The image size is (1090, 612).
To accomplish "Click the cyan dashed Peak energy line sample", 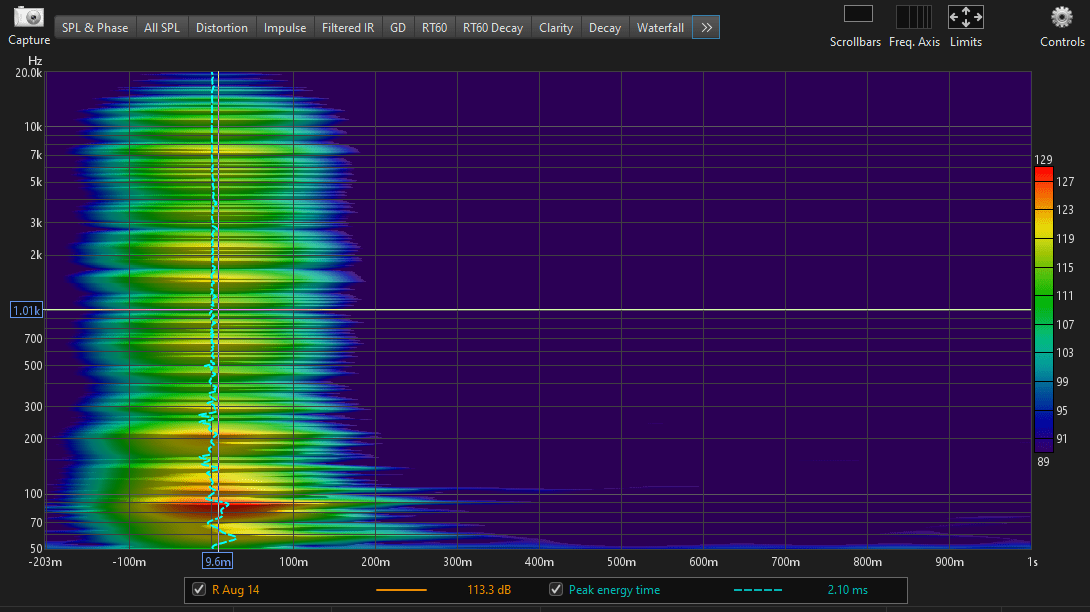I will point(758,590).
